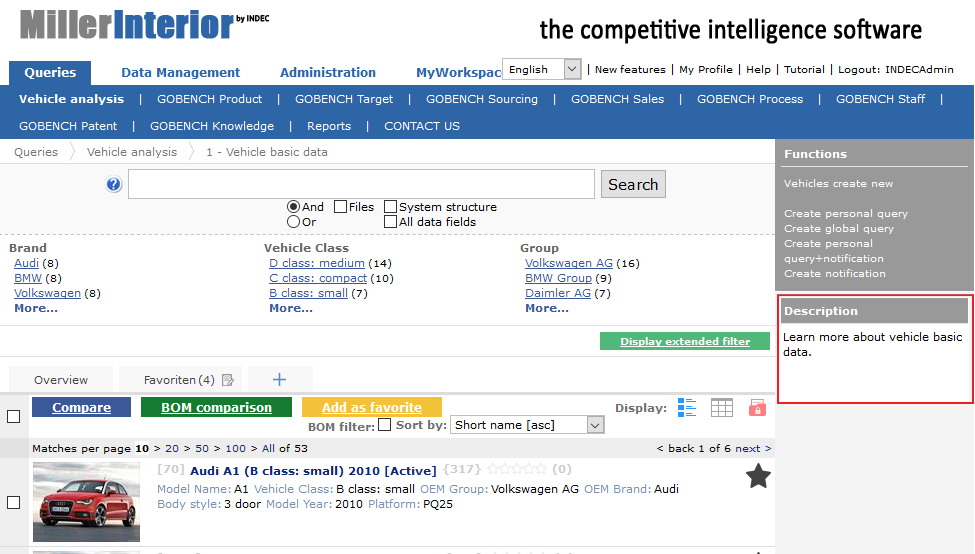Viewport: 975px width, 554px height.
Task: Filter by BMW Group link
Action: point(558,278)
